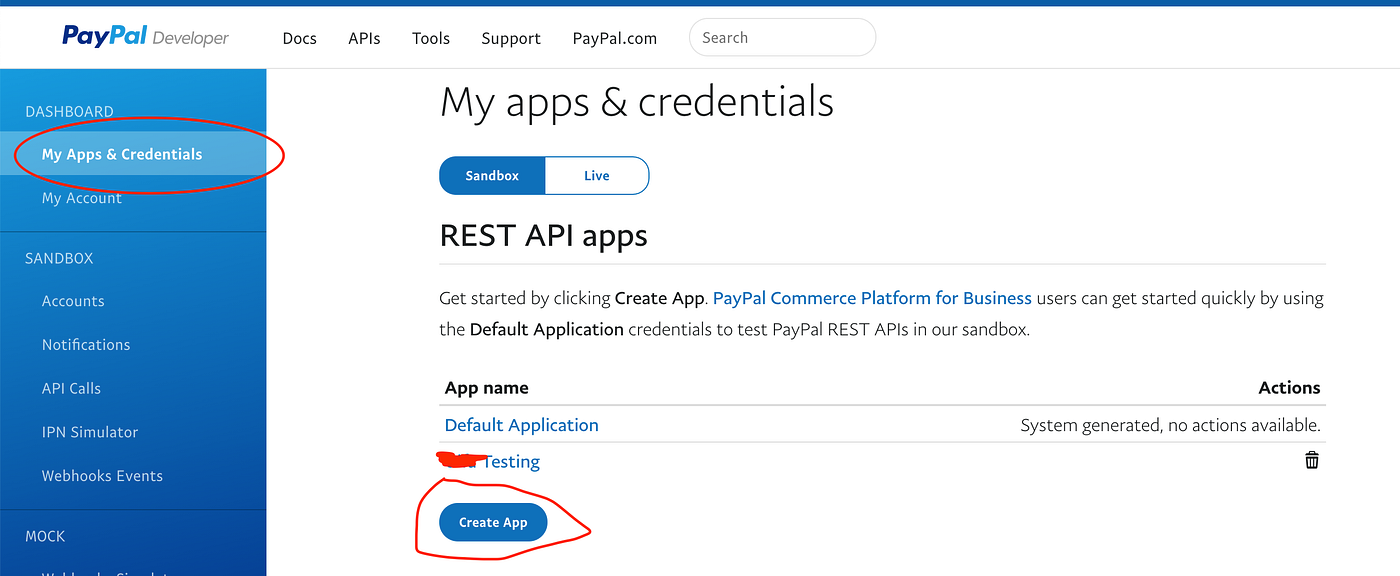Click the App name column header
Image resolution: width=1400 pixels, height=576 pixels.
[x=486, y=388]
